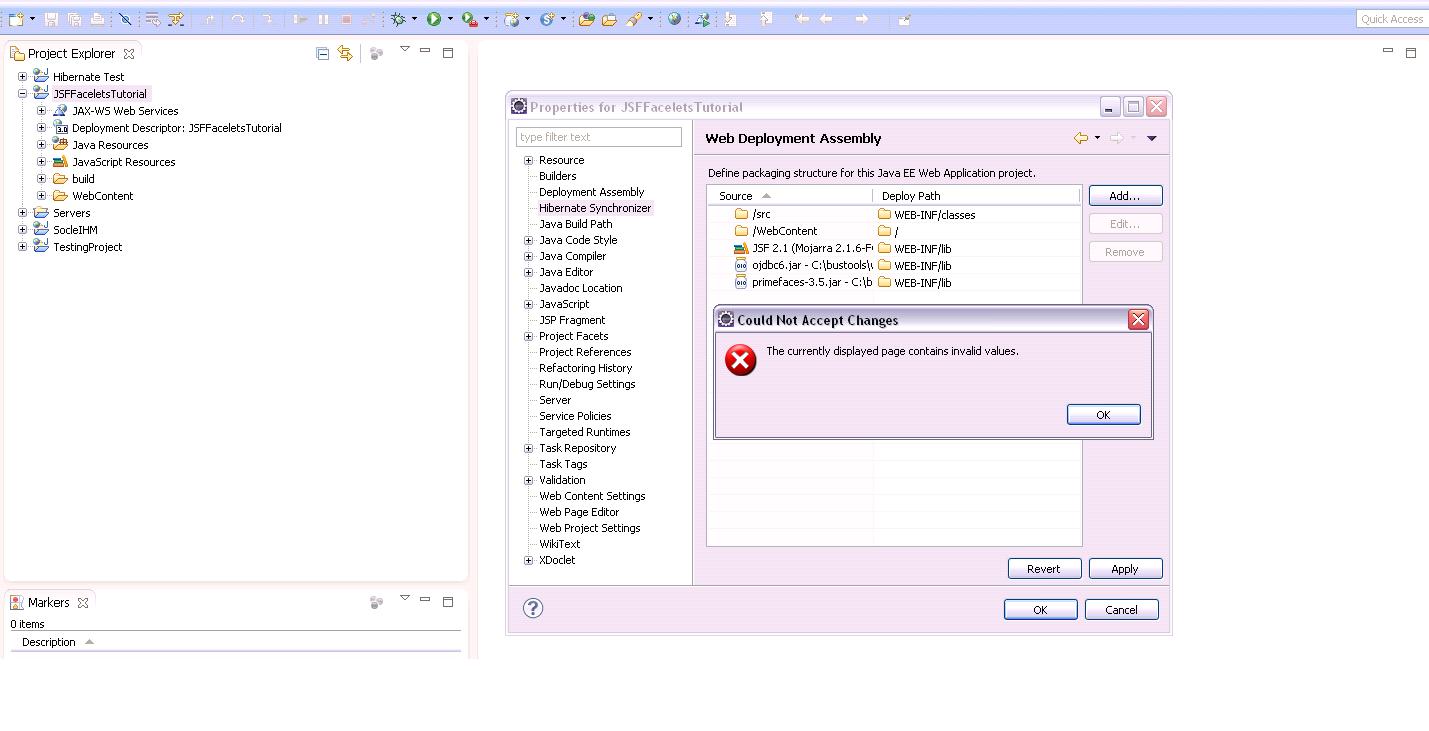
Task: Open Project Explorer view menu triangle
Action: click(x=404, y=49)
